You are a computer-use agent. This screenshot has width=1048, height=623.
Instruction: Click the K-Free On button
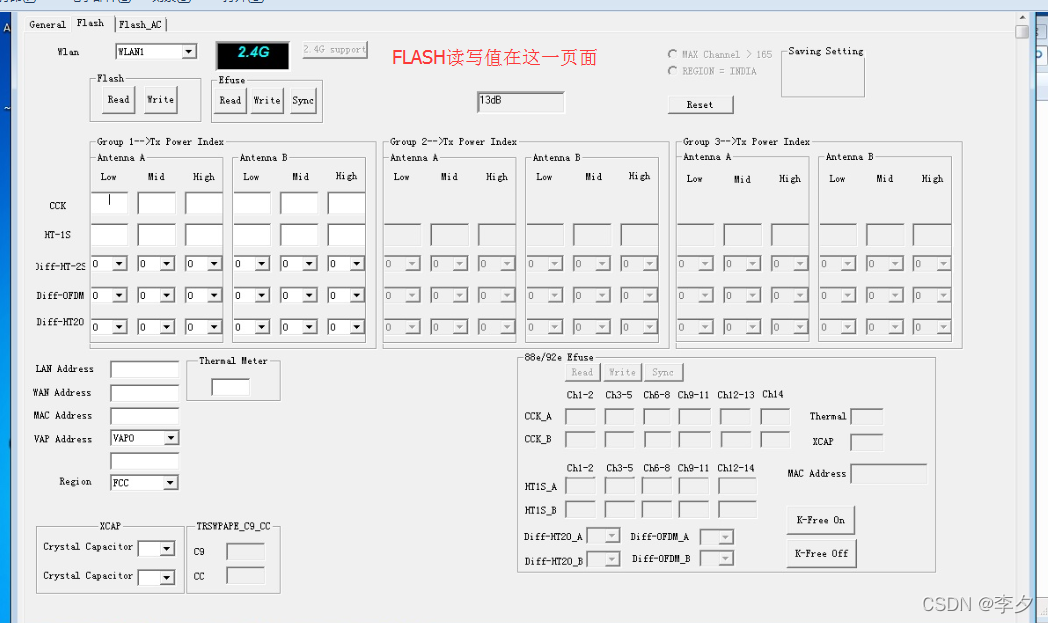[821, 520]
